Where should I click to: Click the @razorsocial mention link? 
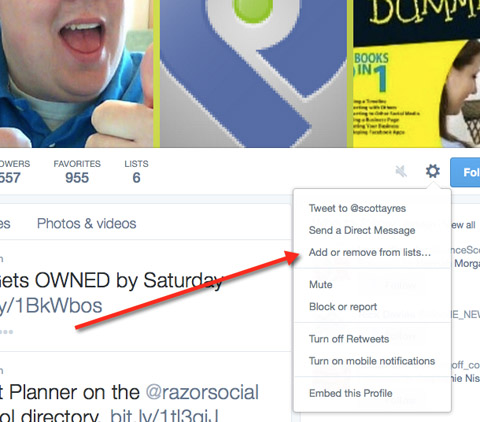202,392
